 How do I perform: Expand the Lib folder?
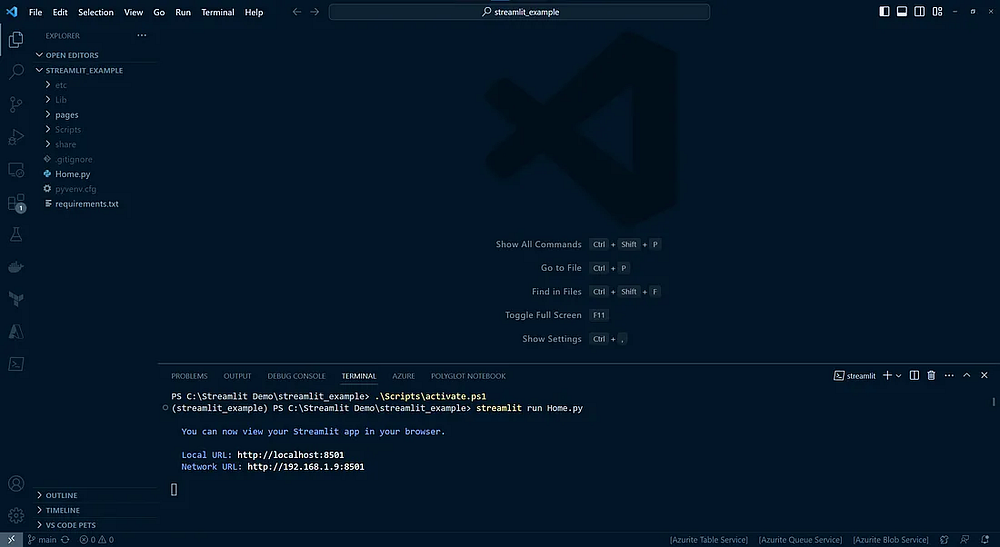click(x=95, y=99)
